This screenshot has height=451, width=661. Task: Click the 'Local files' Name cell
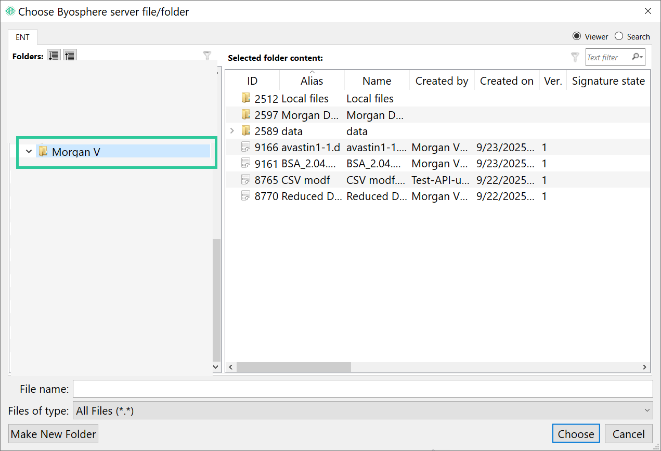pyautogui.click(x=370, y=99)
